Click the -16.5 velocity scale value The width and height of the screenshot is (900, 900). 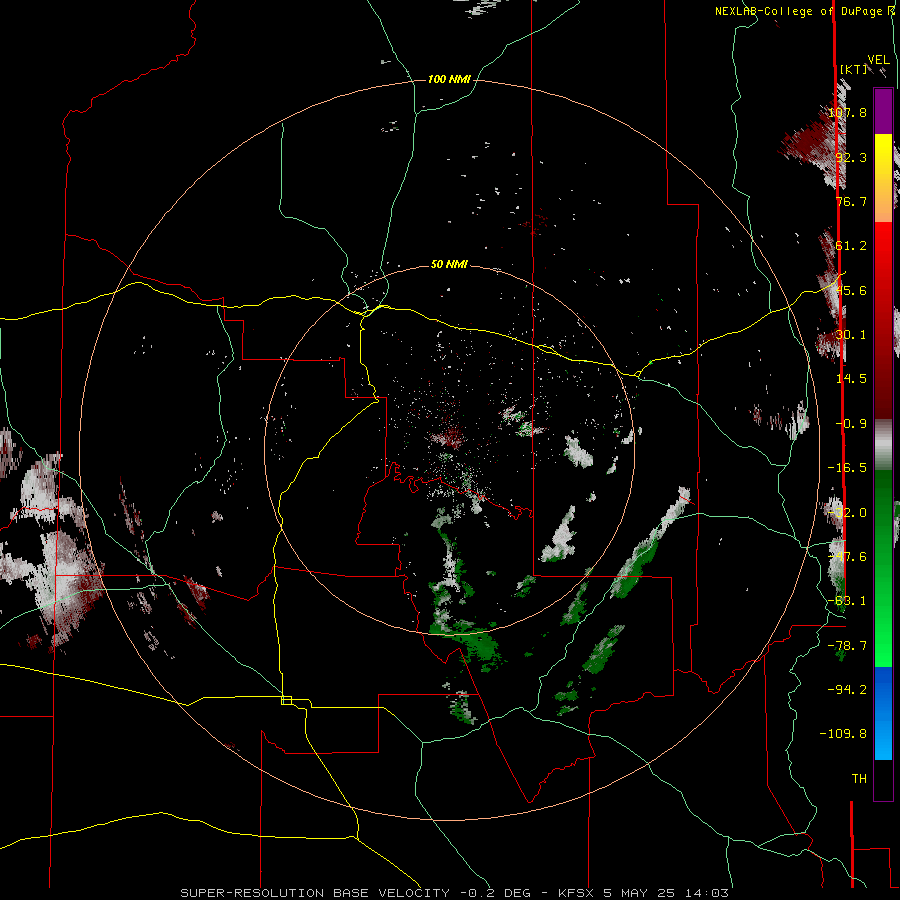pyautogui.click(x=847, y=468)
